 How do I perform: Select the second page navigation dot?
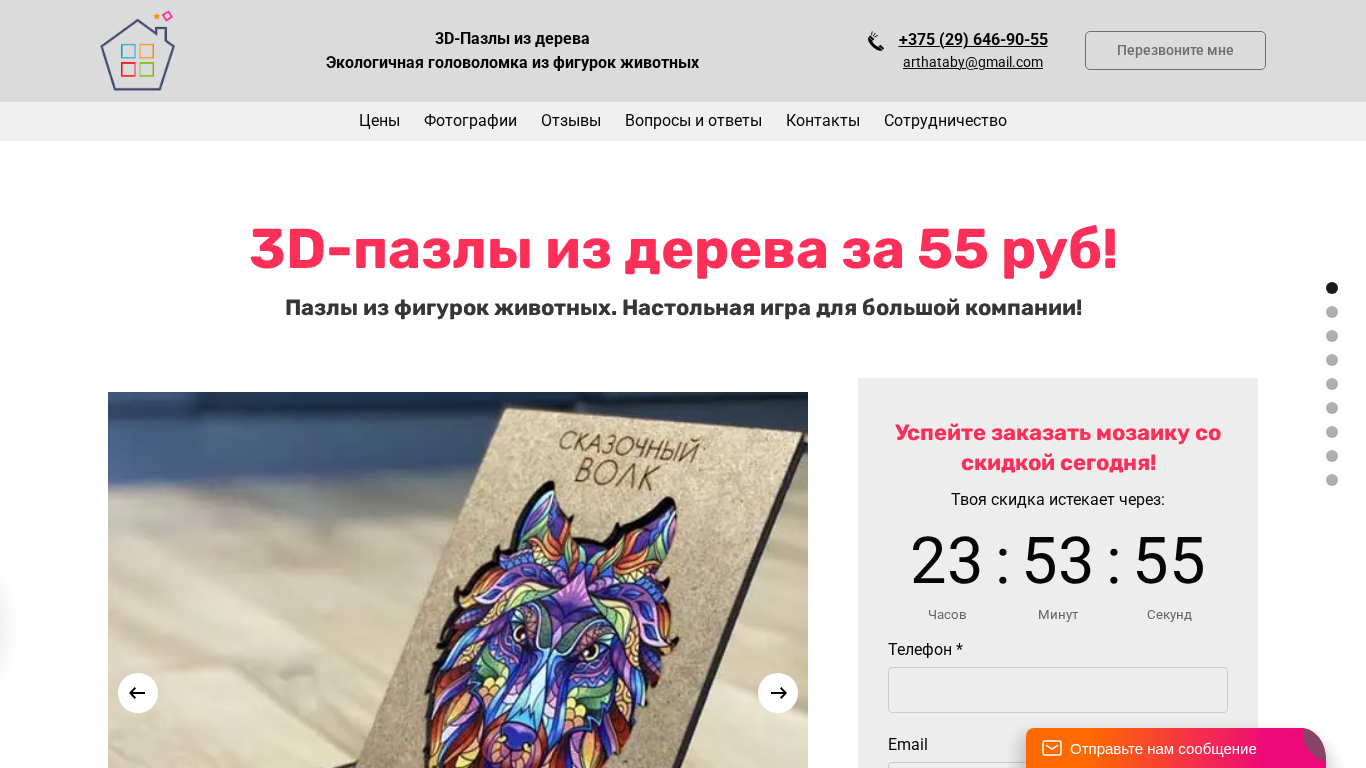click(x=1332, y=312)
